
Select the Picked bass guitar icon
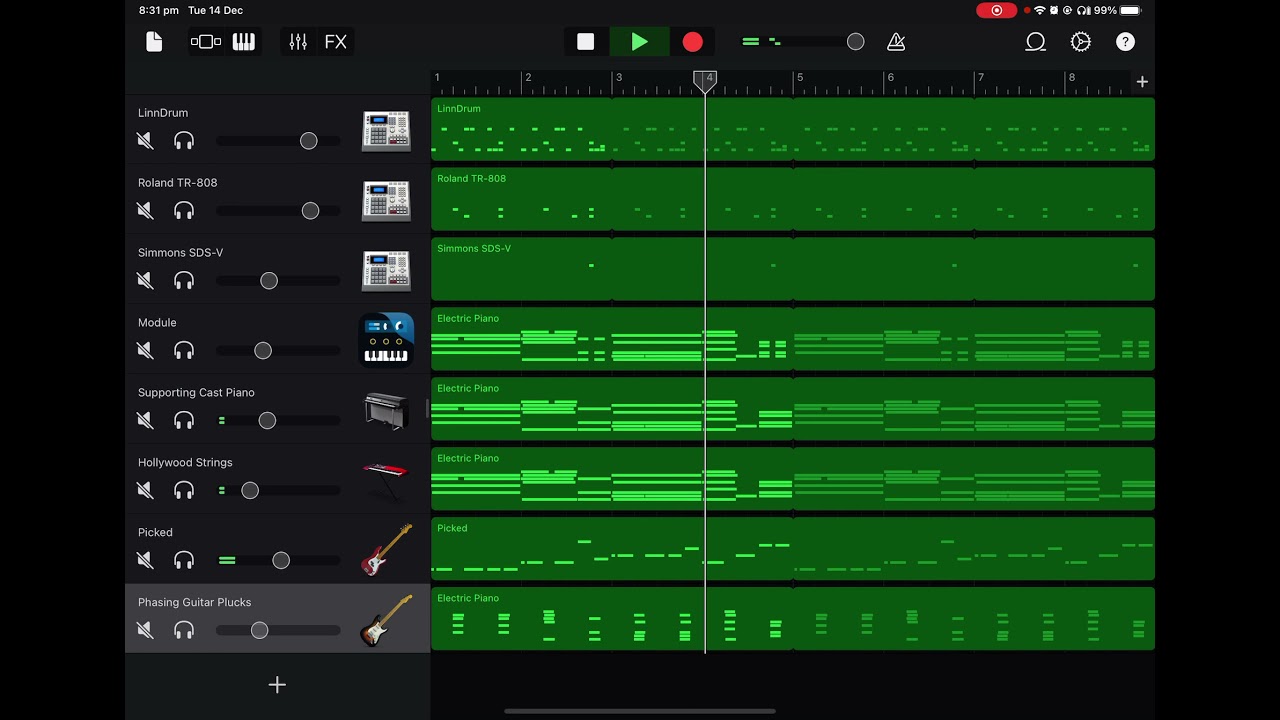[386, 550]
